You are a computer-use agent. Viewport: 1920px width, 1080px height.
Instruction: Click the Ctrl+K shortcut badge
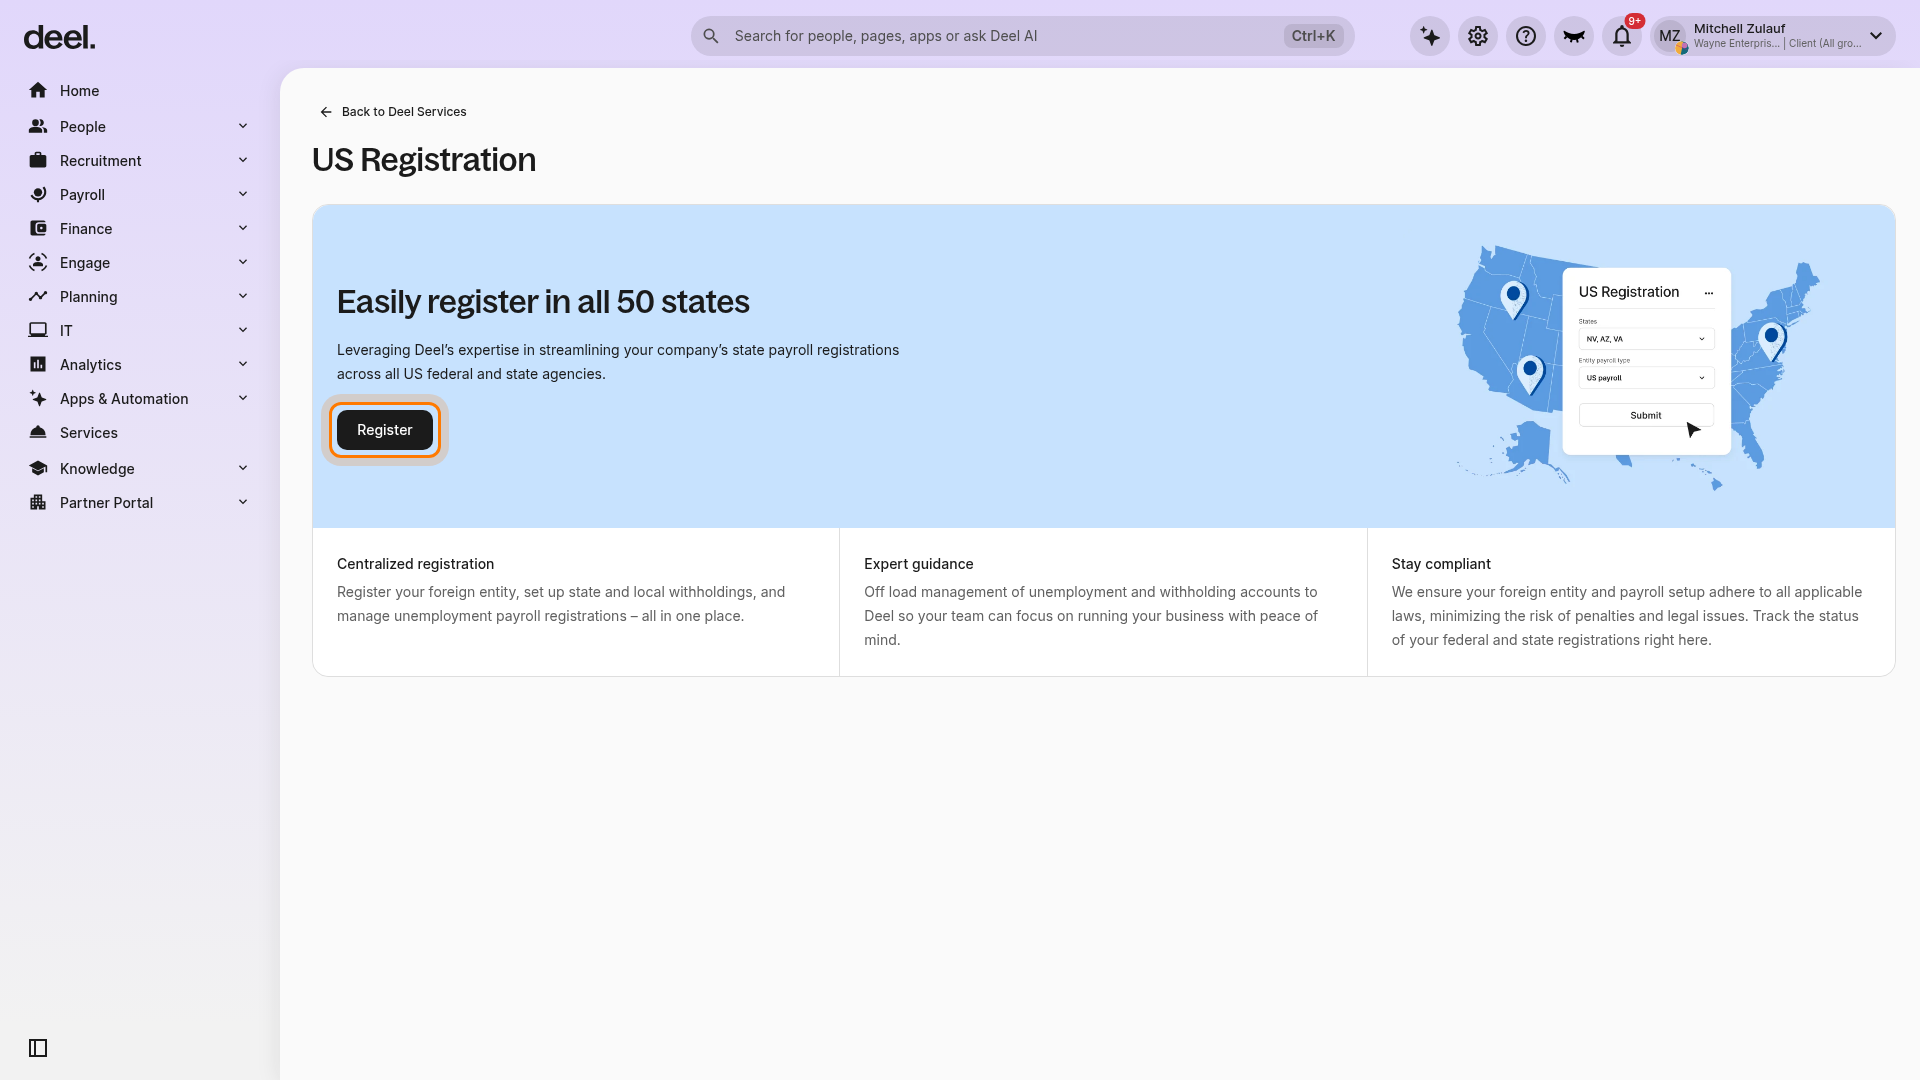coord(1313,36)
